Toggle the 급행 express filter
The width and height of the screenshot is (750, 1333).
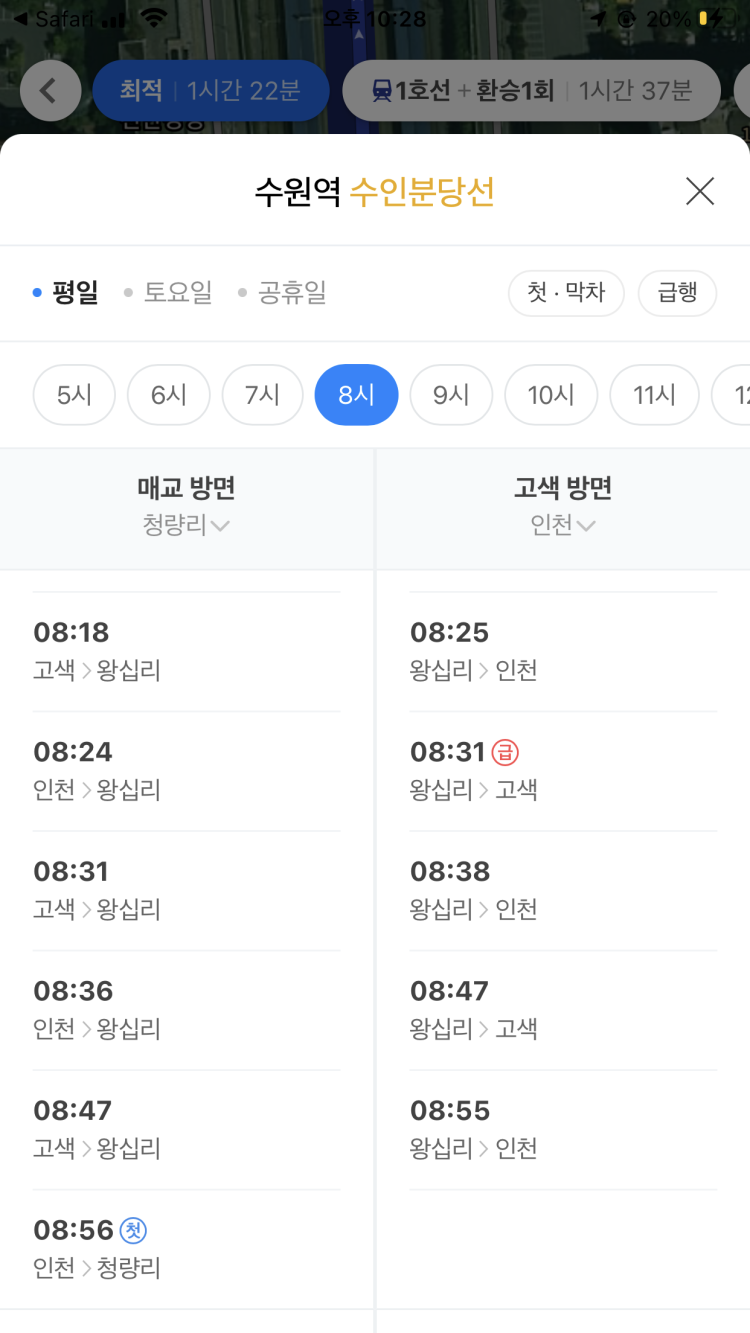click(677, 293)
